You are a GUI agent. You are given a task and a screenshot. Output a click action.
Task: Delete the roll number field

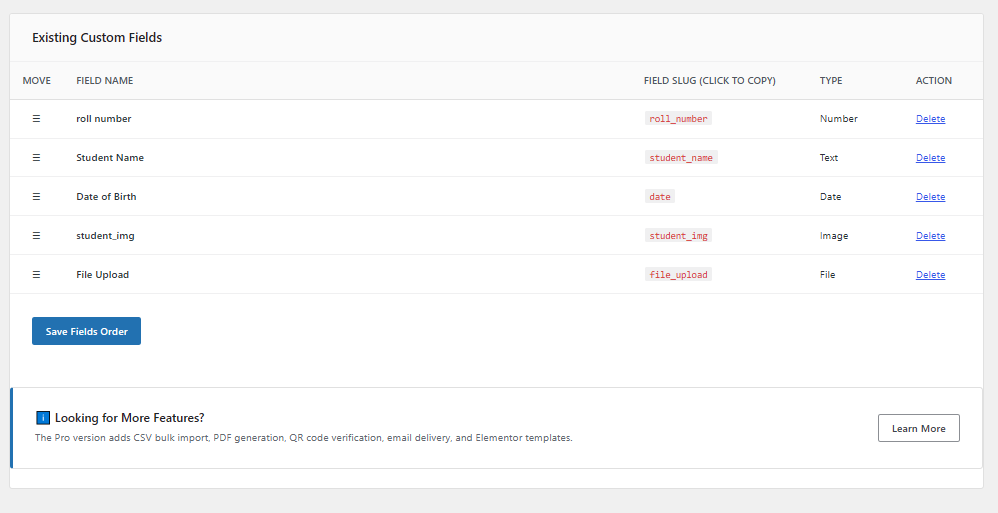[x=930, y=118]
